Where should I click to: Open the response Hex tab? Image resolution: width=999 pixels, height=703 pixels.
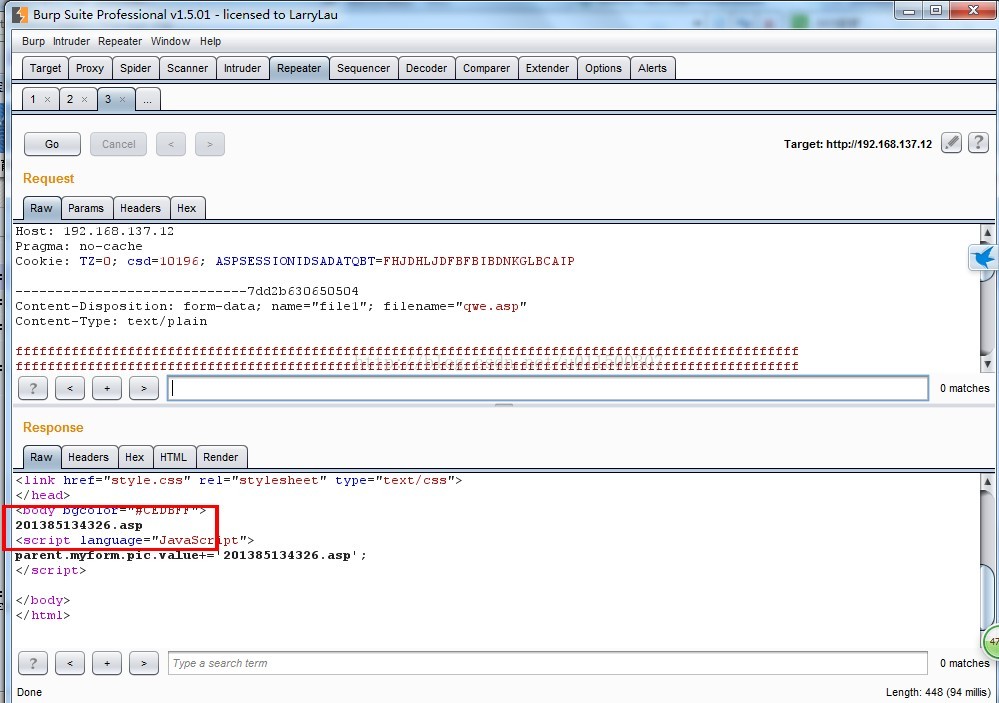click(x=134, y=457)
